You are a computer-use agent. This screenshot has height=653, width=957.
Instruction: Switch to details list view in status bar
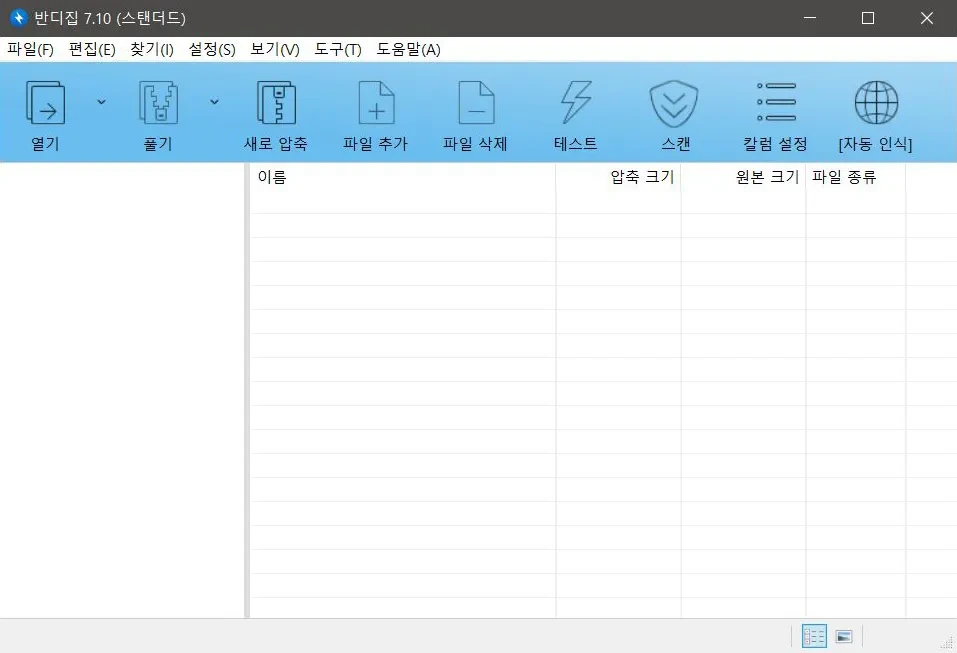814,636
